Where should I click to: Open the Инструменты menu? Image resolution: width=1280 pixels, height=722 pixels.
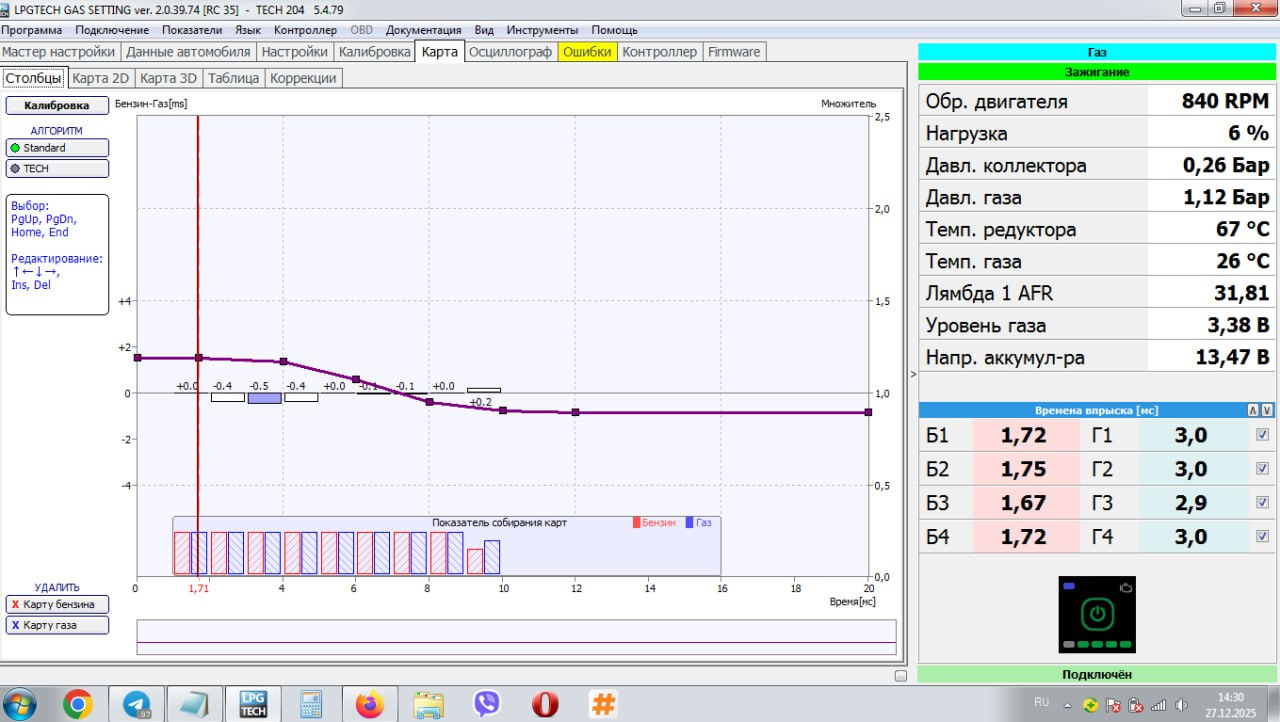542,30
